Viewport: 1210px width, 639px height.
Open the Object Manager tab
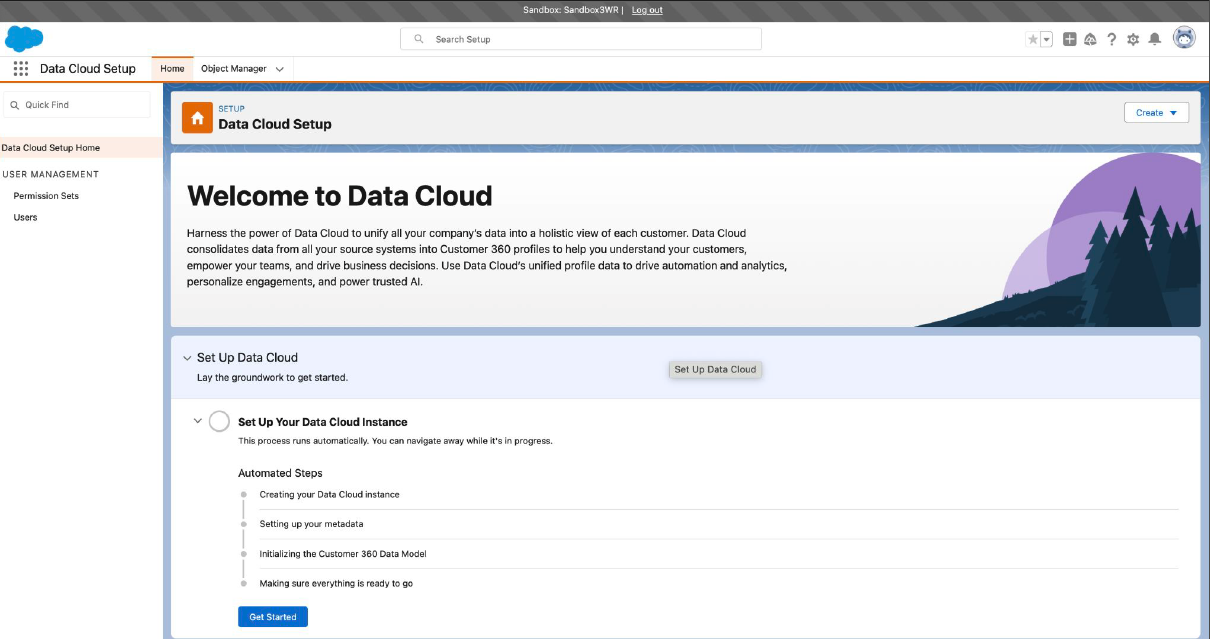(234, 69)
